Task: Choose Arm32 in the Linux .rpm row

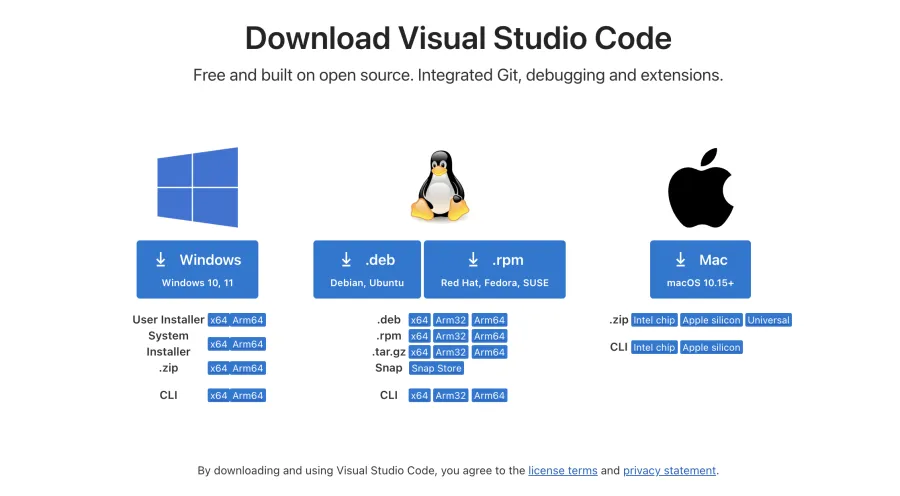Action: click(451, 336)
